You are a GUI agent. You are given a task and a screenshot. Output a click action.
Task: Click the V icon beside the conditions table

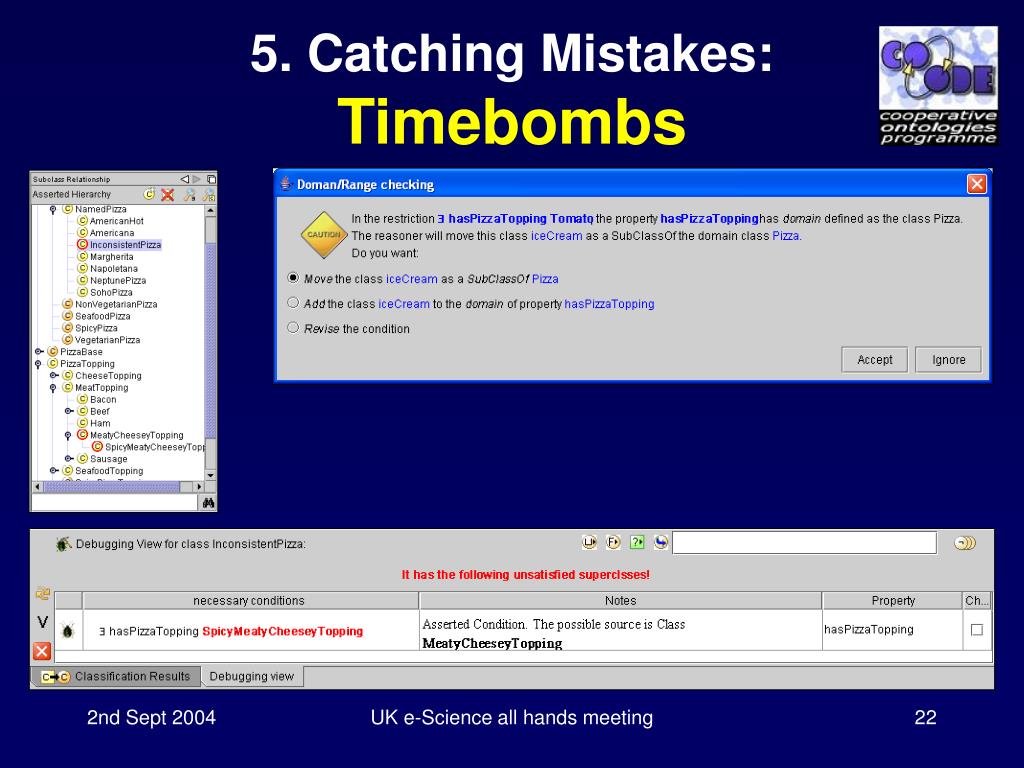click(42, 622)
